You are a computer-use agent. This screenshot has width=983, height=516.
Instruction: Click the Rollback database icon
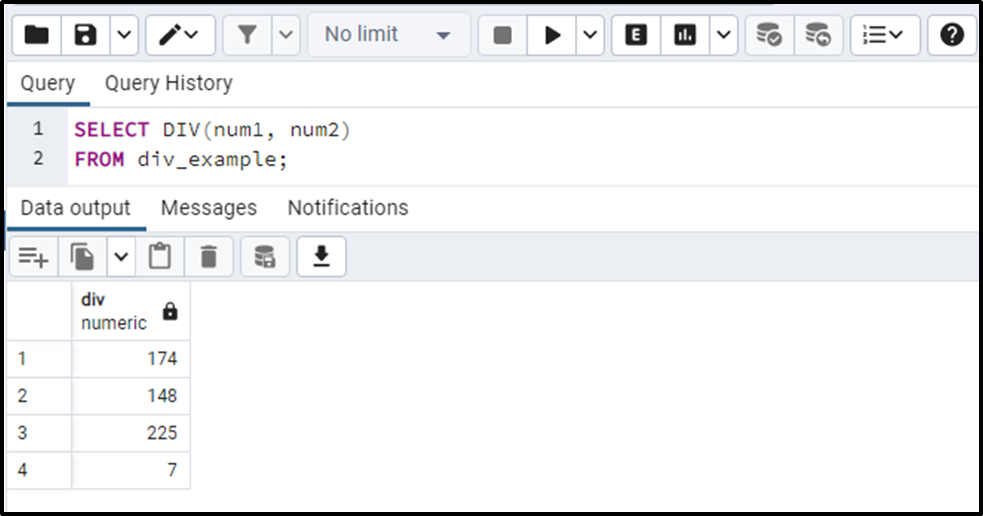[818, 35]
